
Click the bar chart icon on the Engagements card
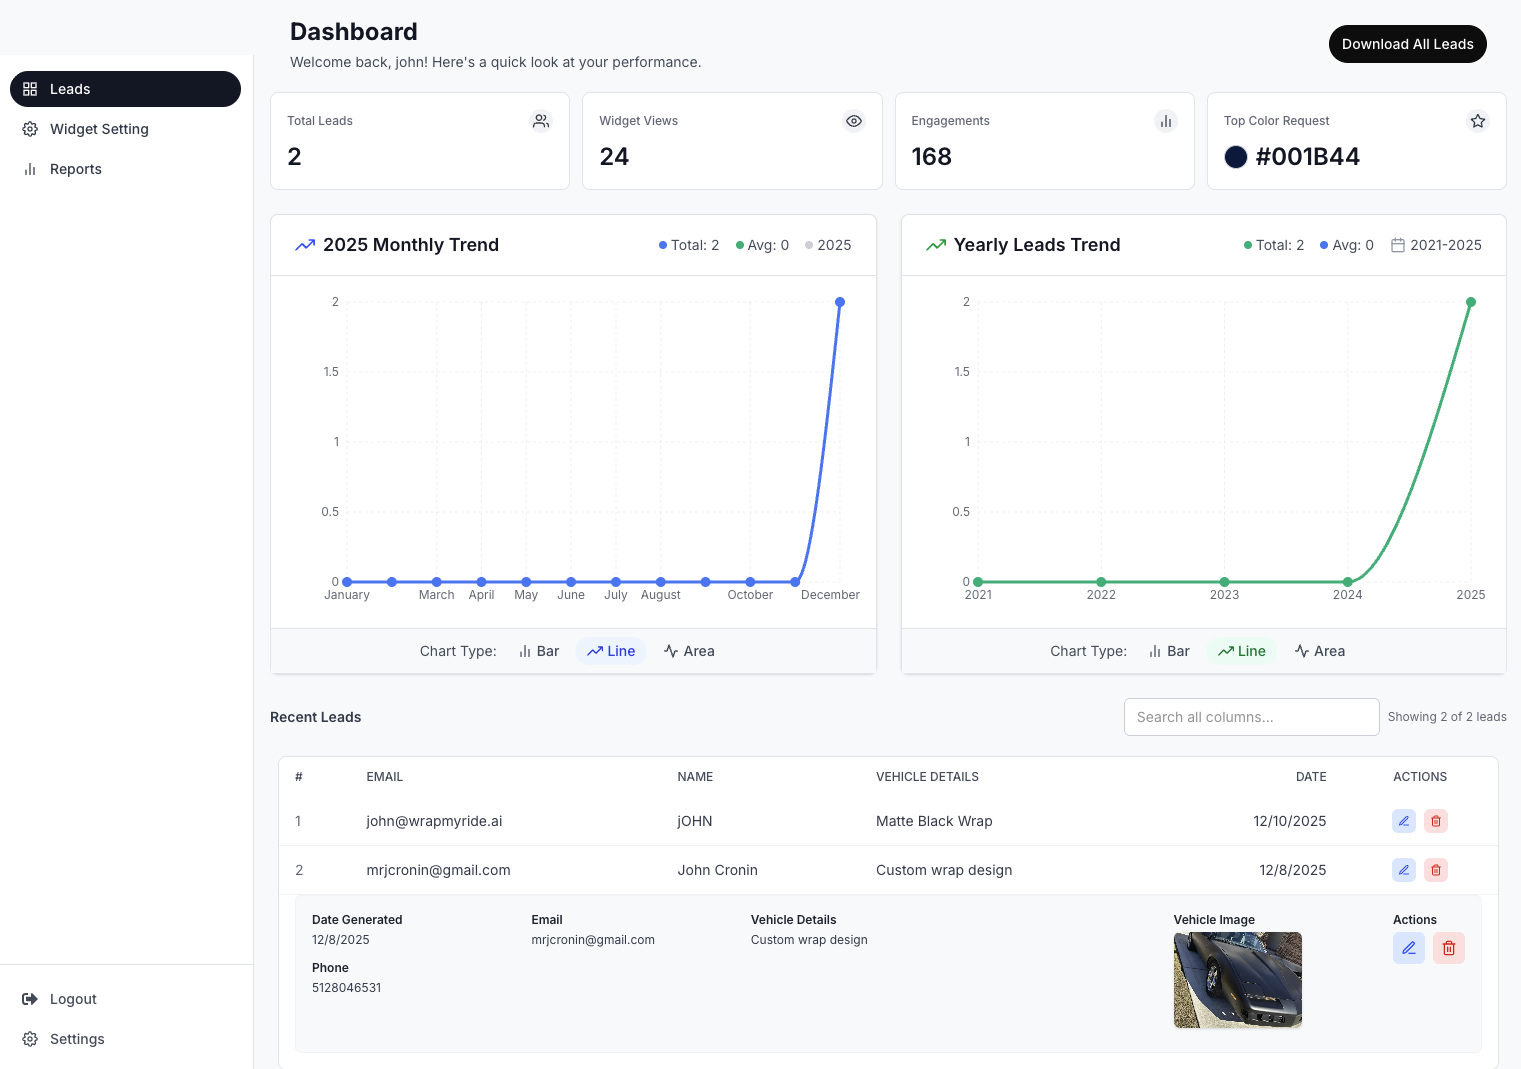[x=1166, y=120]
